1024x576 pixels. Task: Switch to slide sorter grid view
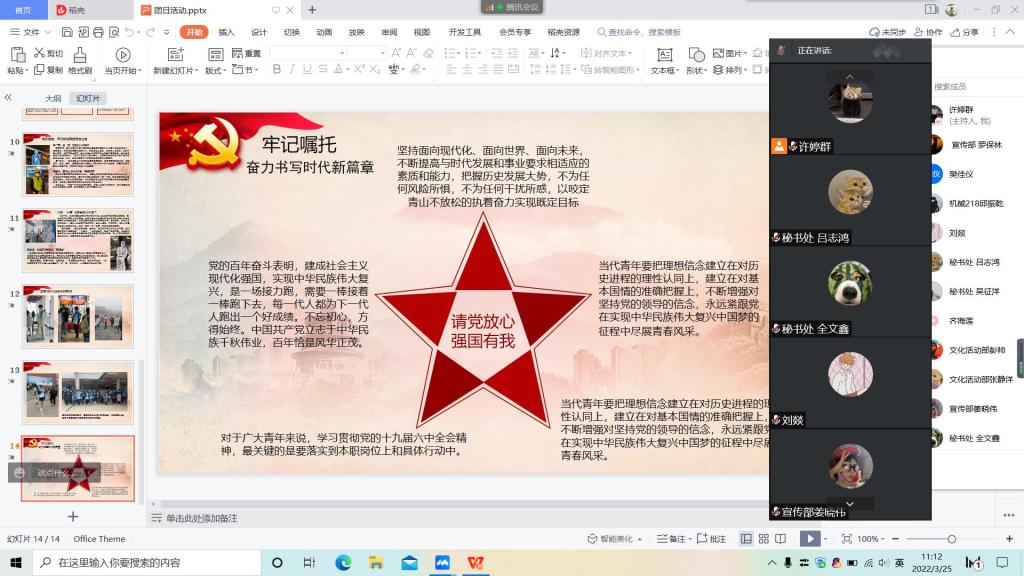point(764,539)
